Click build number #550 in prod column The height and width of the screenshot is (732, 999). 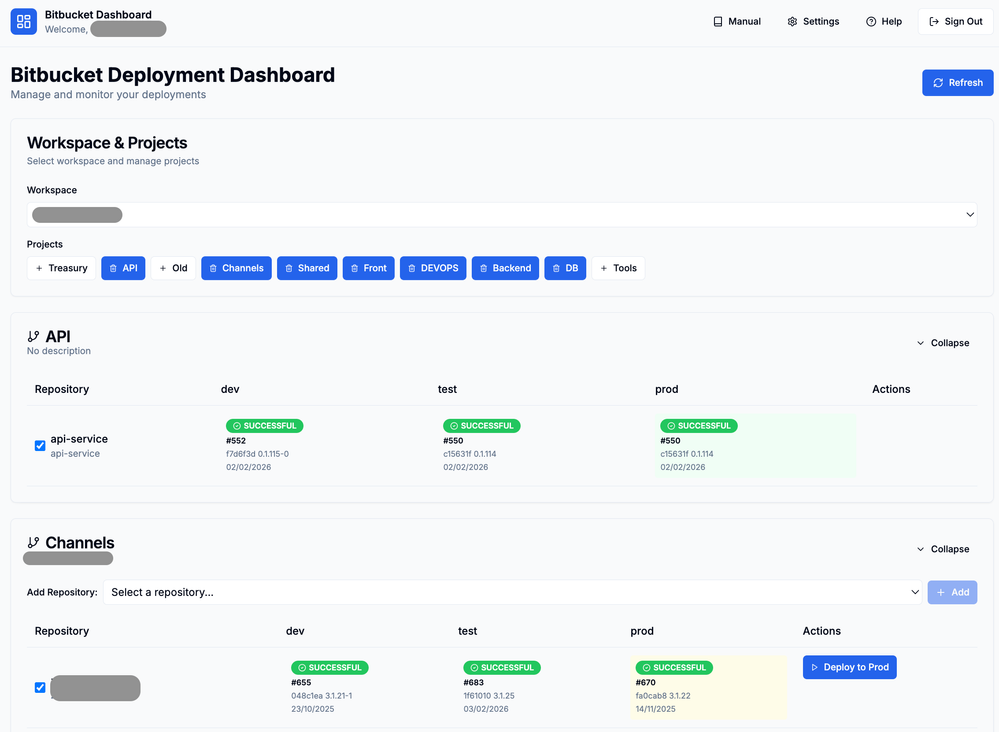[x=670, y=441]
